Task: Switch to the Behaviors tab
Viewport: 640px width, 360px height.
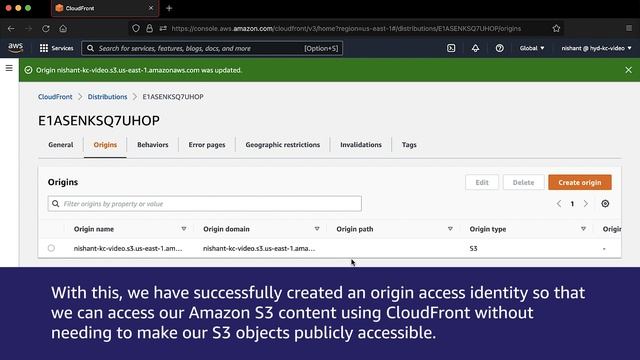Action: [153, 145]
